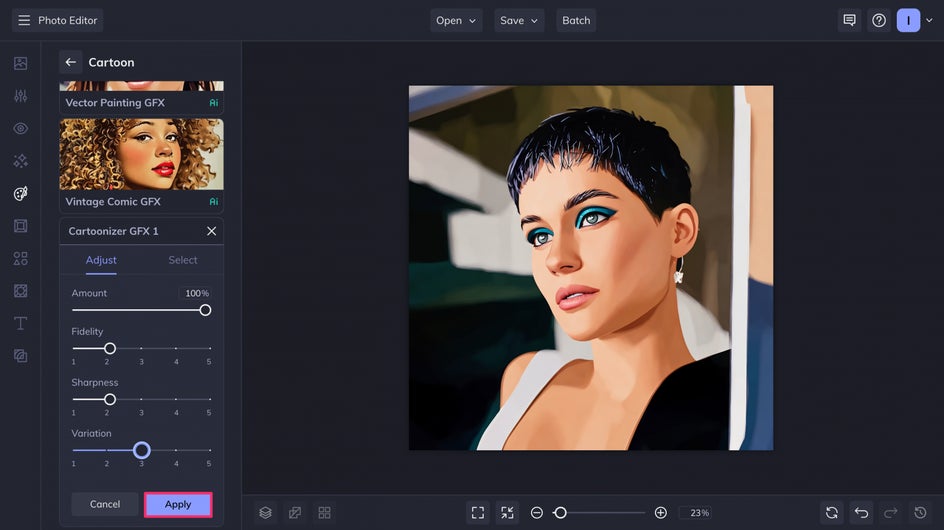Click the user profile avatar
This screenshot has height=530, width=944.
908,20
